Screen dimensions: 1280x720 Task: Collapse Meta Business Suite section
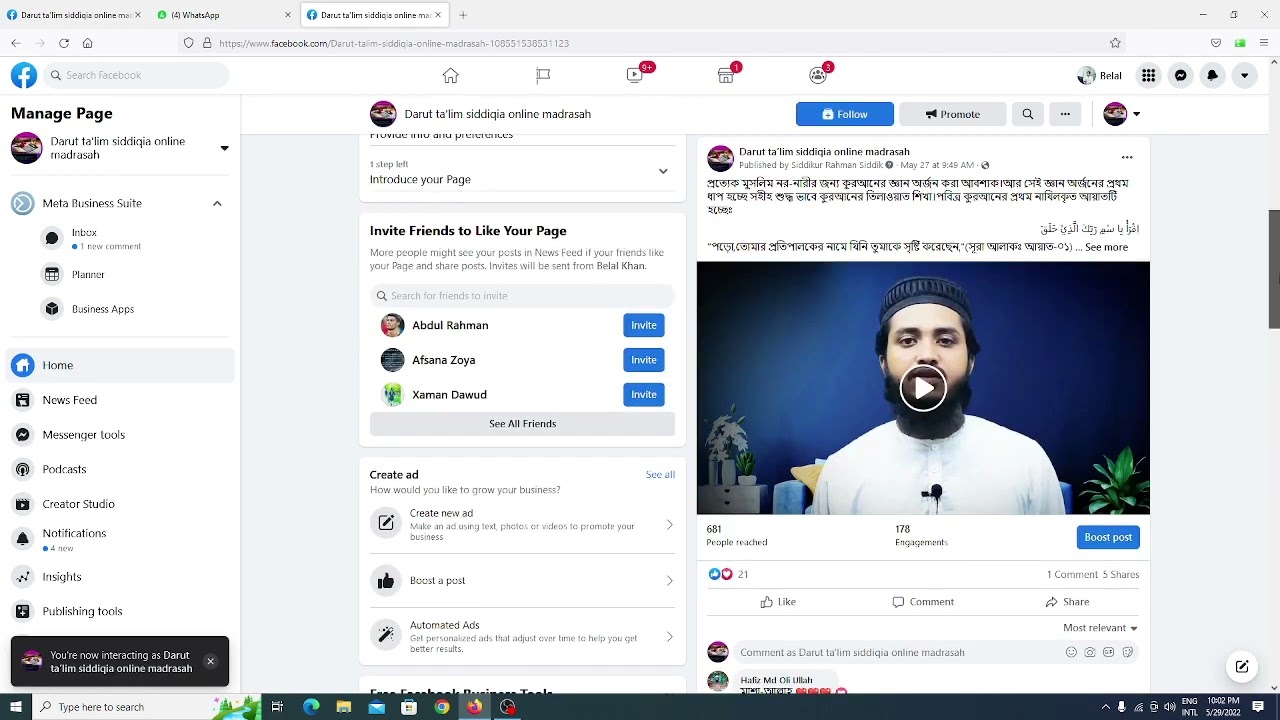(217, 203)
